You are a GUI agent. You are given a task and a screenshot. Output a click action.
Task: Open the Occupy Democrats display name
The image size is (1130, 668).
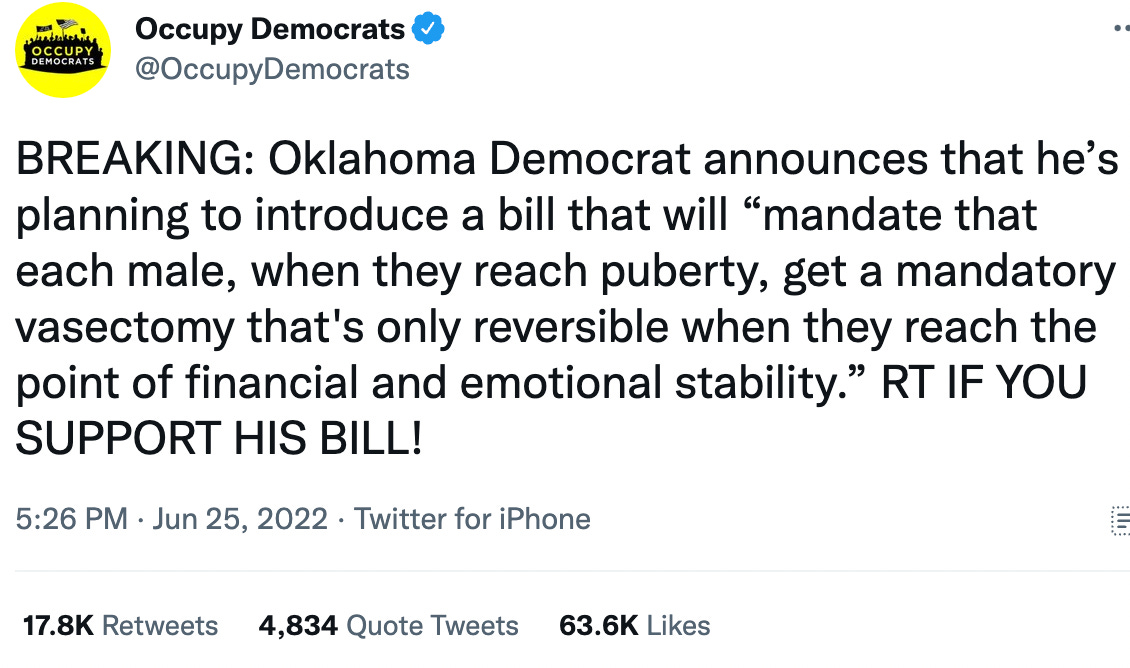point(270,30)
